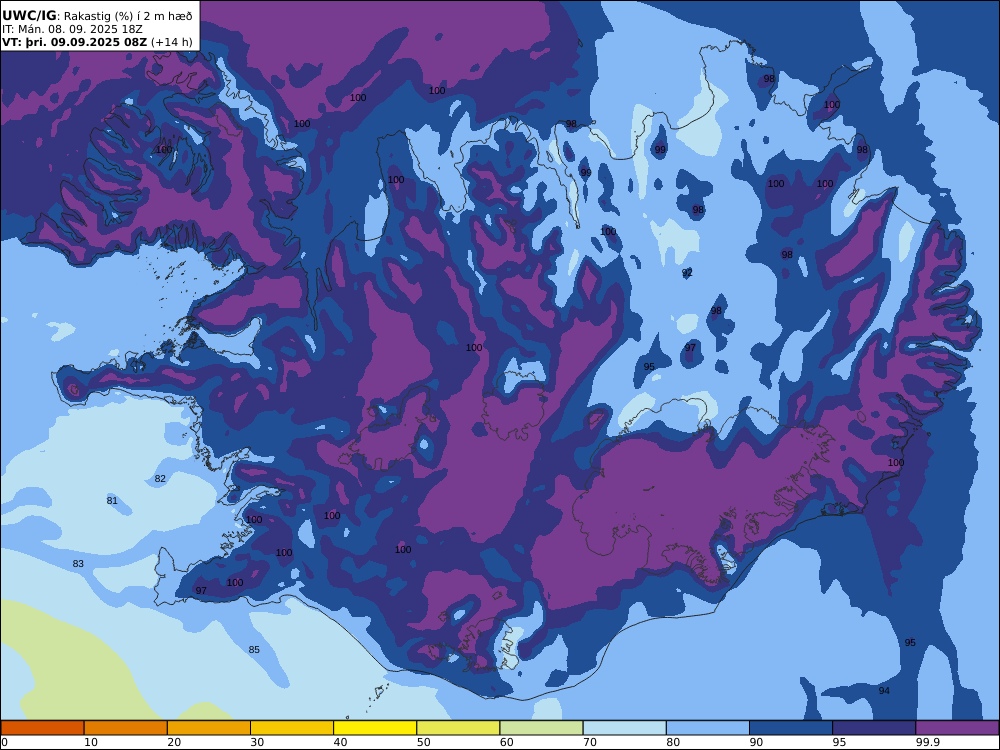The height and width of the screenshot is (750, 1000).
Task: Click the legend tick label '60'
Action: click(507, 742)
